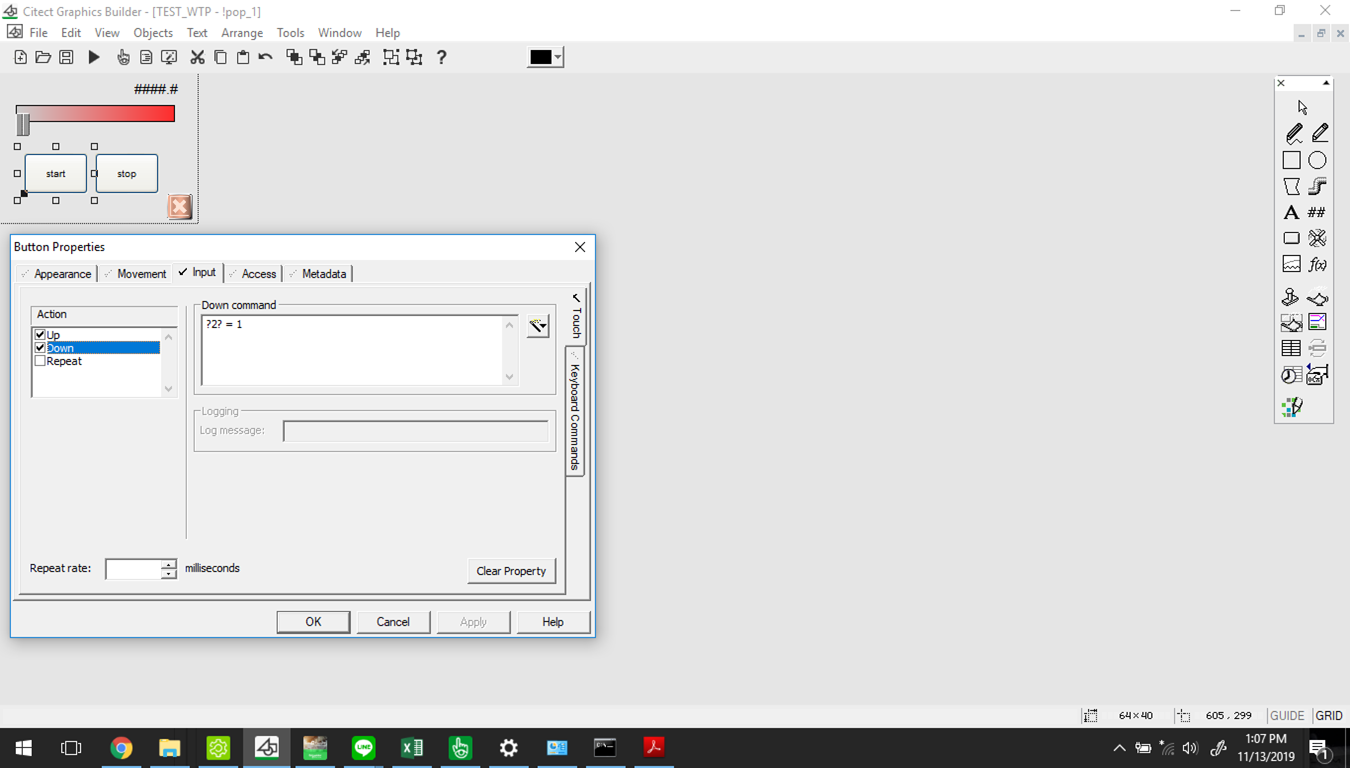
Task: Decrease Repeat rate with spinner down arrow
Action: pos(169,574)
